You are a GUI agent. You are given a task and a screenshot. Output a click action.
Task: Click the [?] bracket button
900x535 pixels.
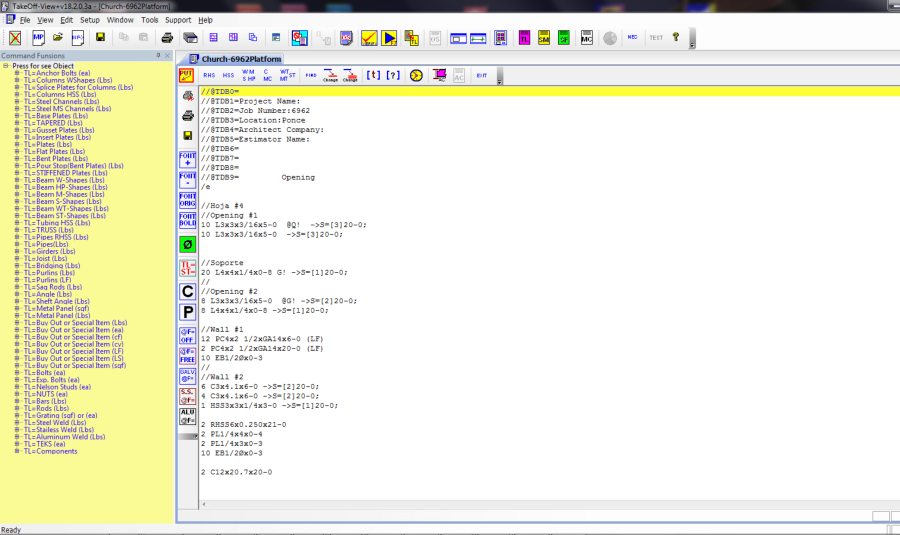point(393,75)
